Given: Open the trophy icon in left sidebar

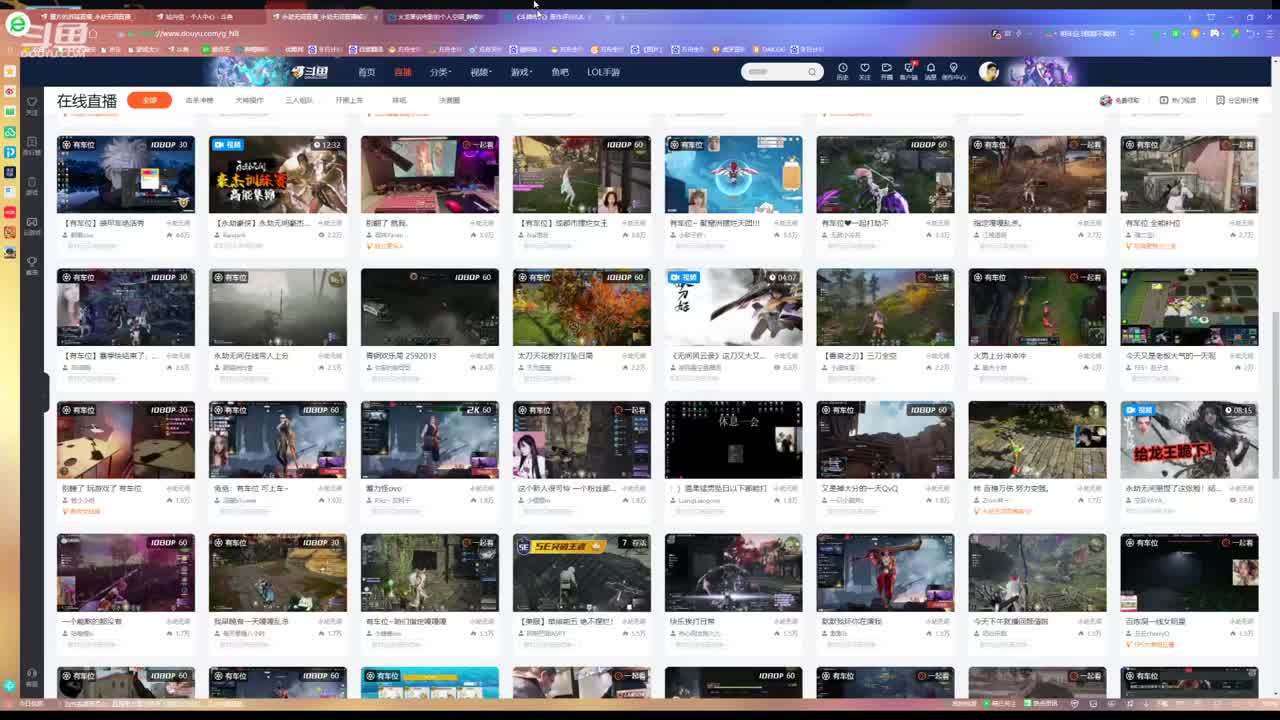Looking at the screenshot, I should click(x=32, y=263).
